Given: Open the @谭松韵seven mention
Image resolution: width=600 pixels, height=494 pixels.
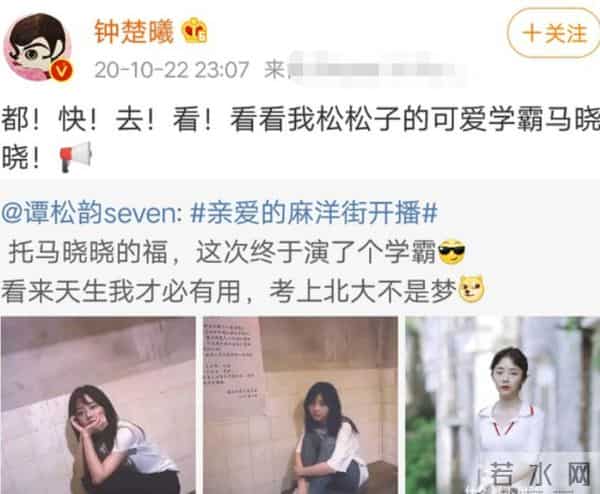Looking at the screenshot, I should 92,213.
